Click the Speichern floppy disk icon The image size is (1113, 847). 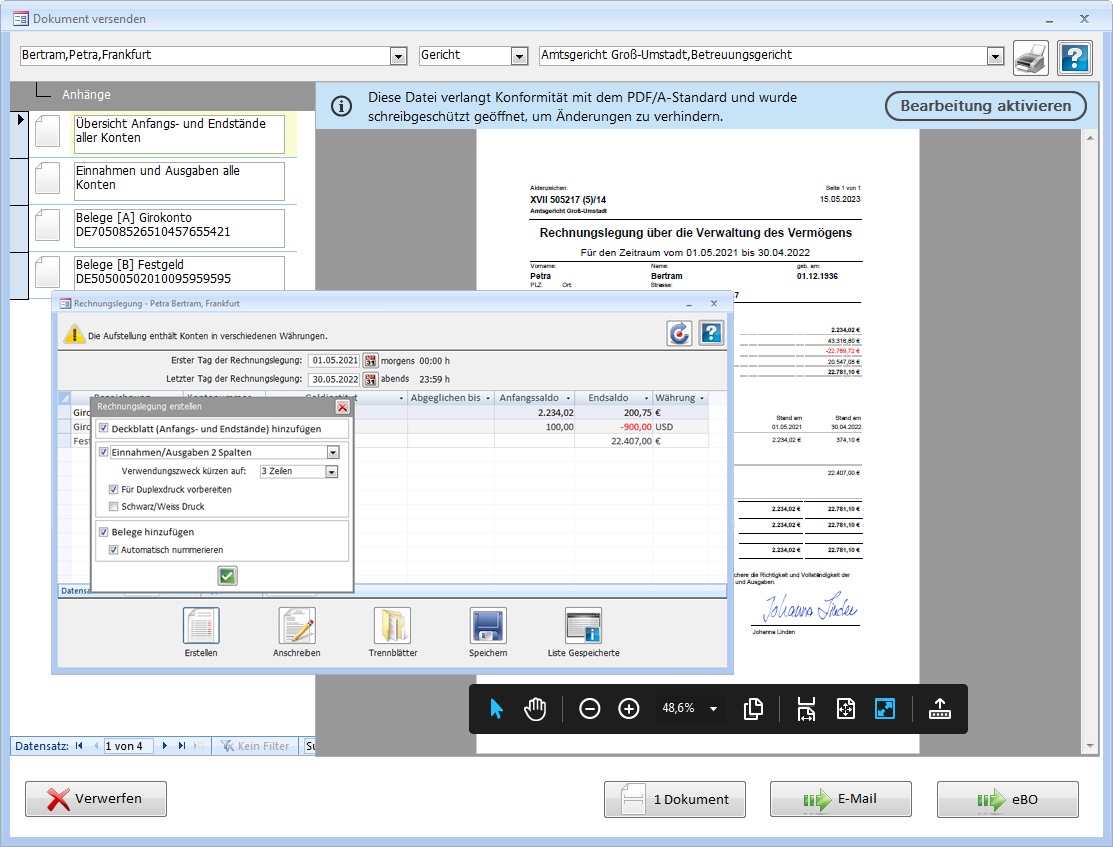tap(488, 625)
